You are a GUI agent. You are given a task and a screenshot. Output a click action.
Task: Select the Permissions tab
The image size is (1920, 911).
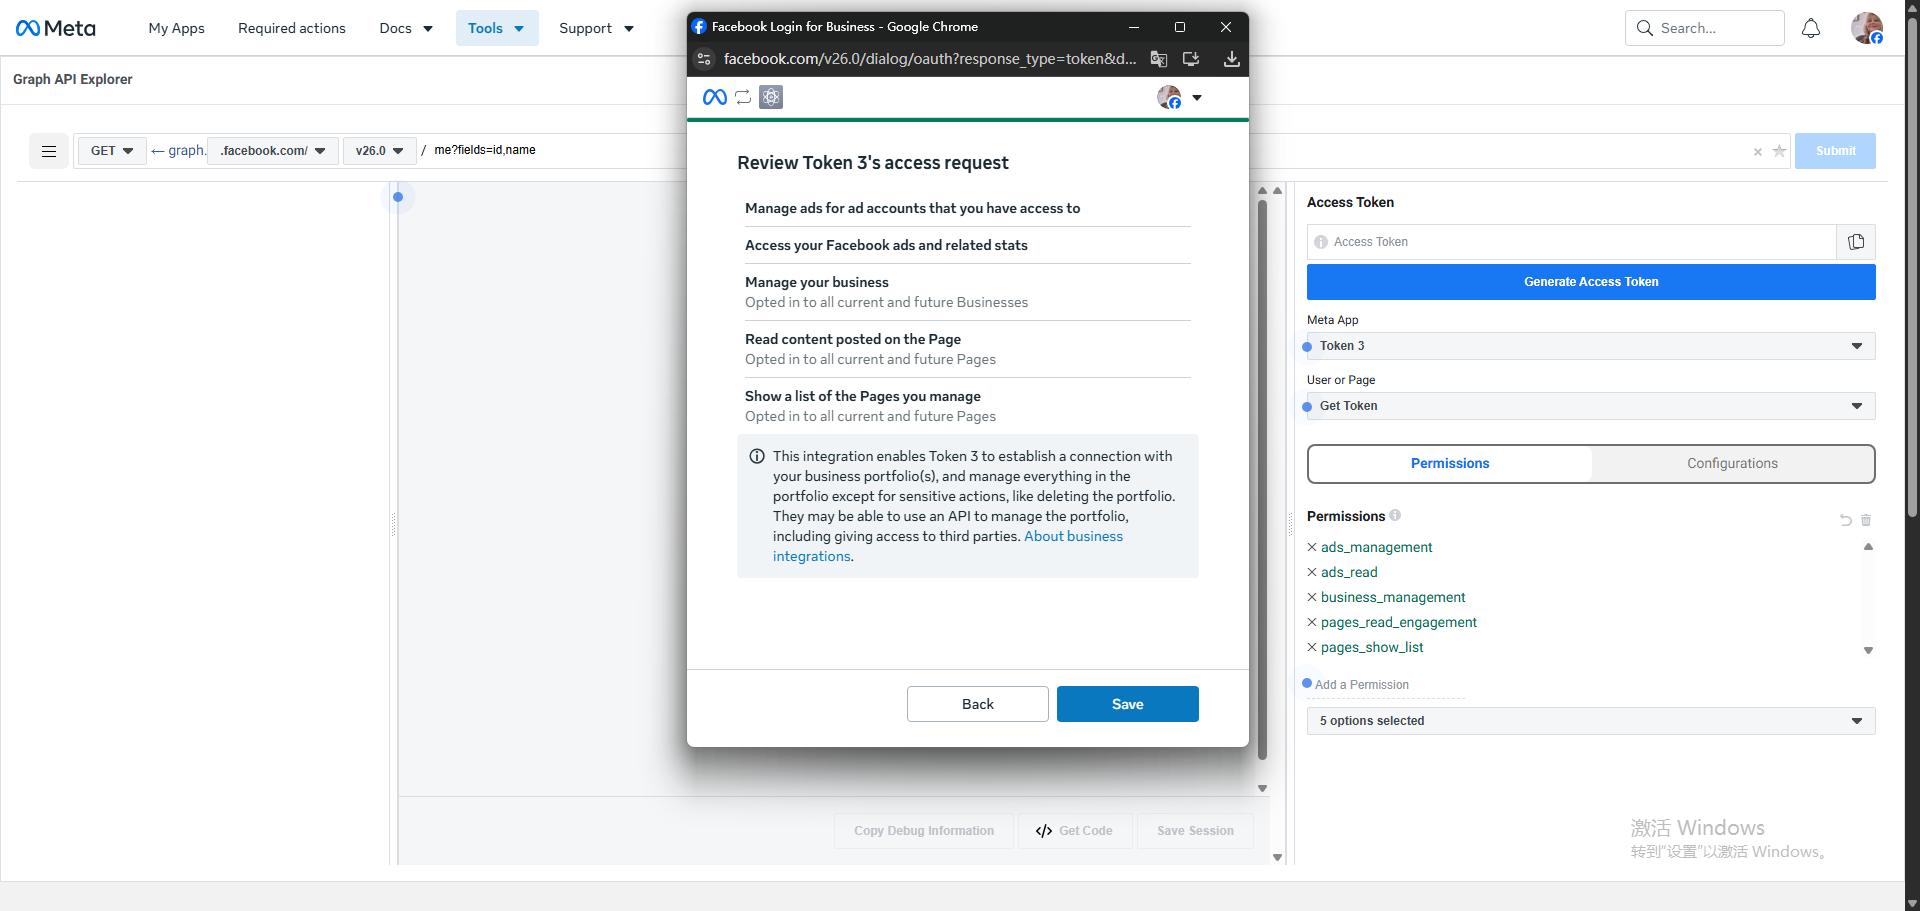coord(1450,463)
